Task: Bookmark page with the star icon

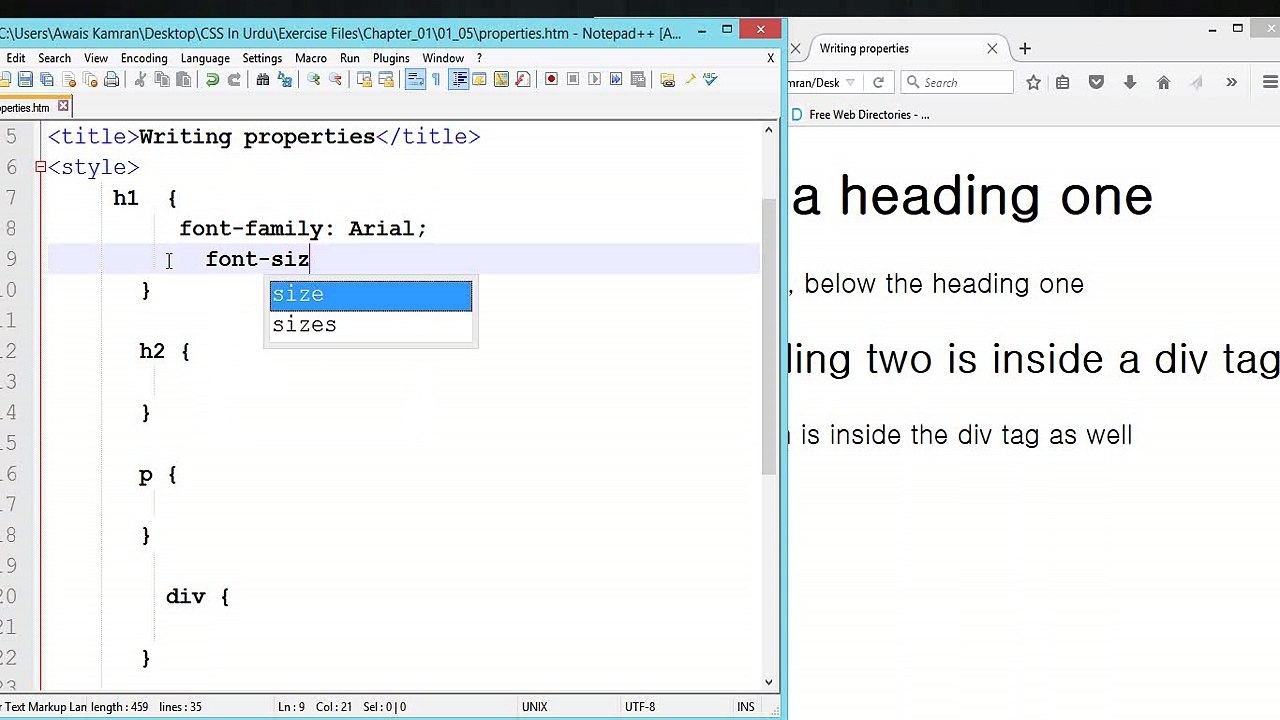Action: [x=1033, y=83]
